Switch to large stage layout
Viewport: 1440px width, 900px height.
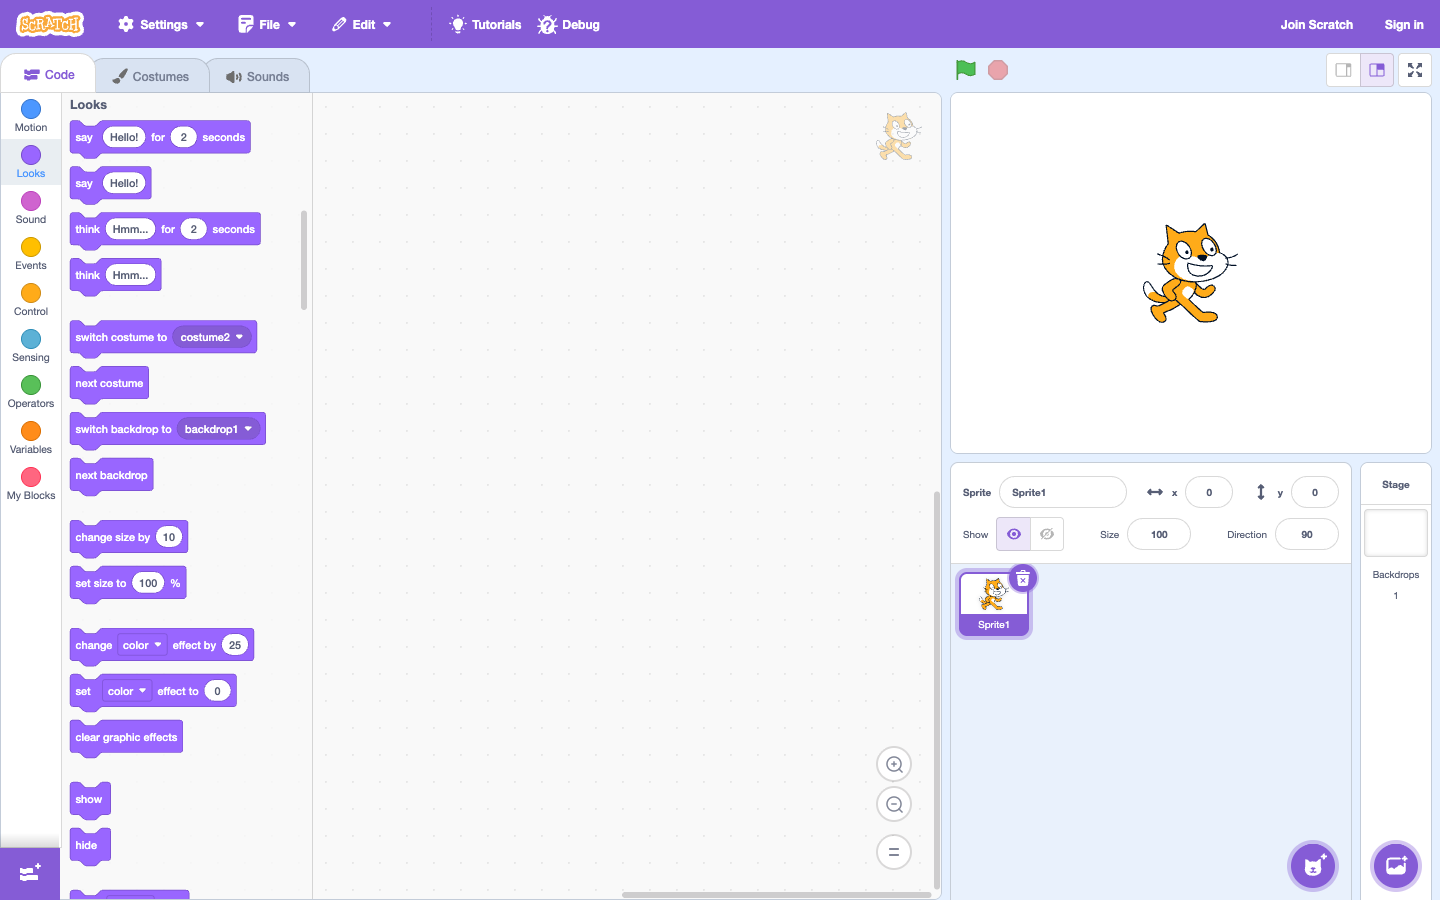(1377, 70)
